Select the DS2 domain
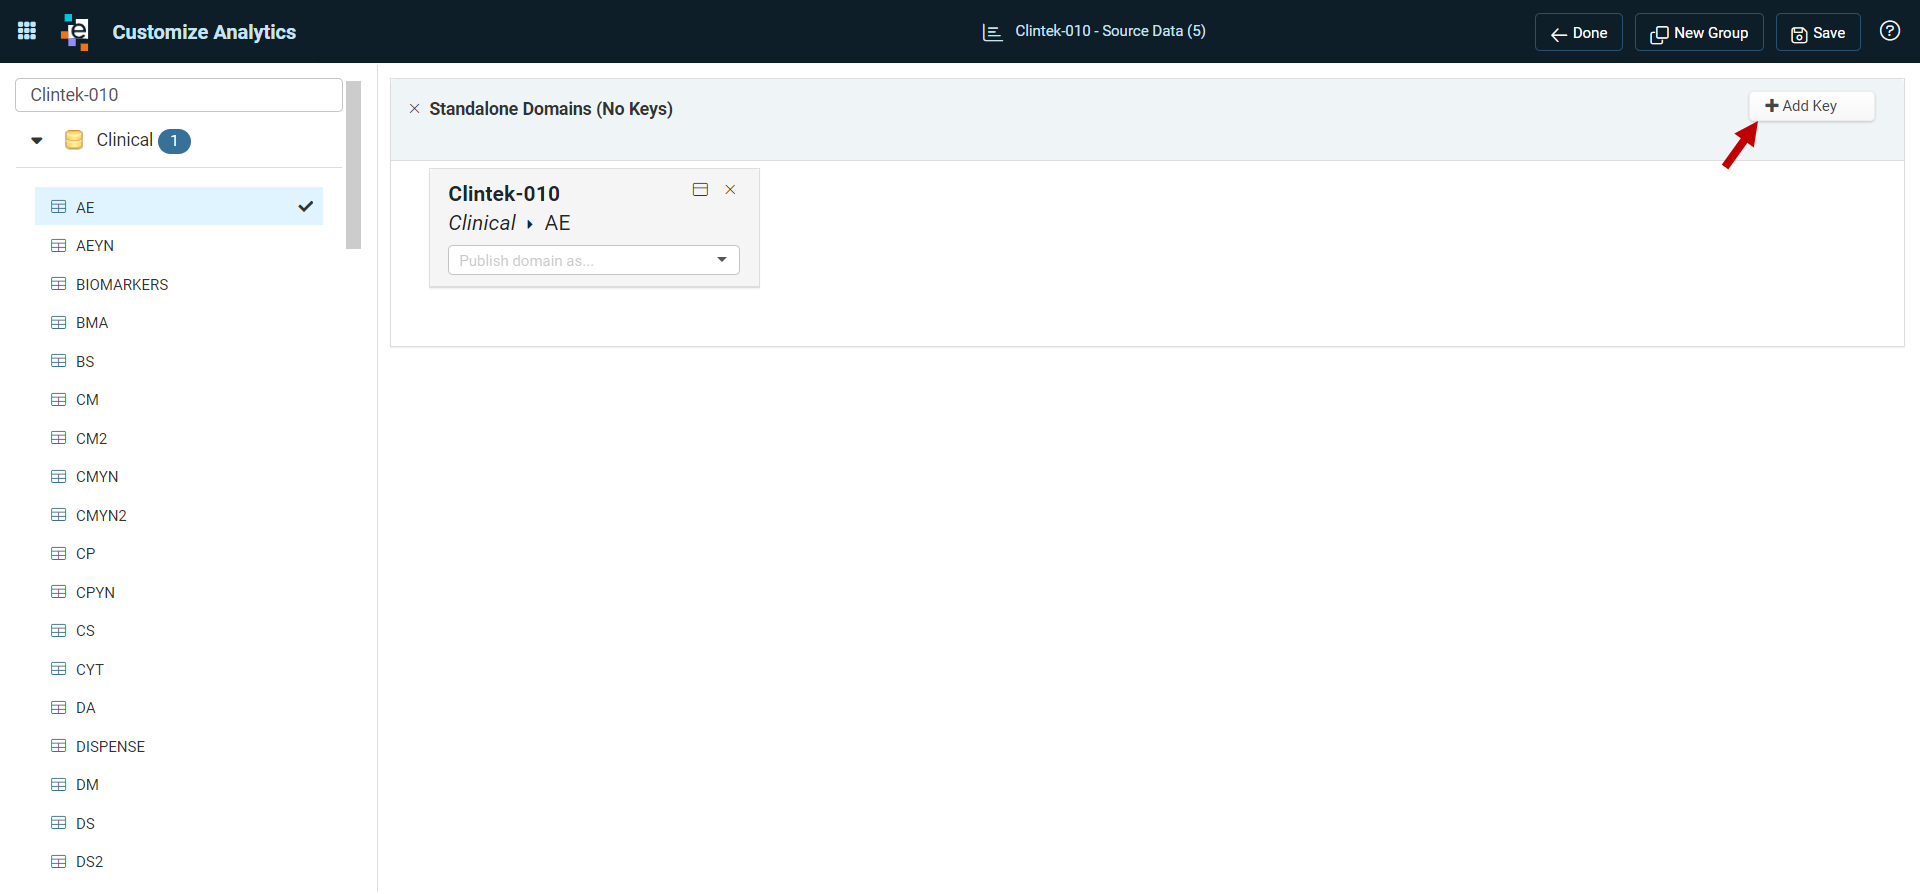Screen dimensions: 1920x894 click(89, 862)
